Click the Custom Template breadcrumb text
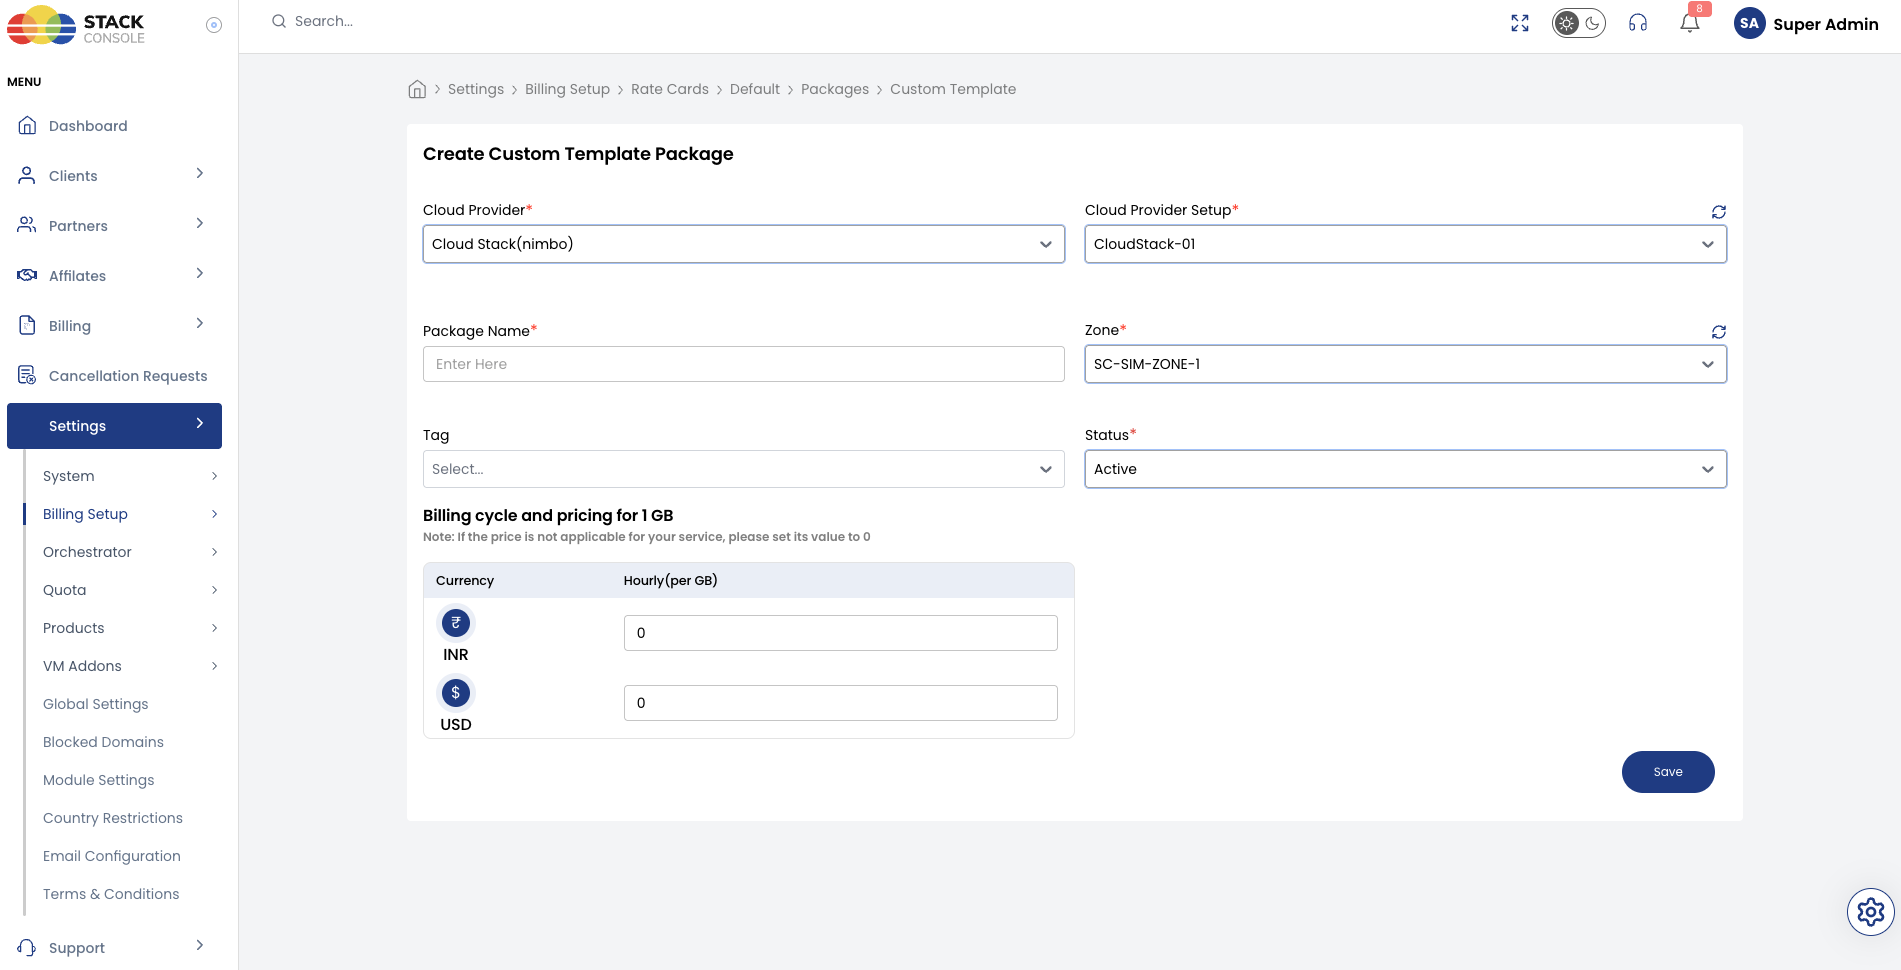This screenshot has width=1901, height=970. point(953,89)
